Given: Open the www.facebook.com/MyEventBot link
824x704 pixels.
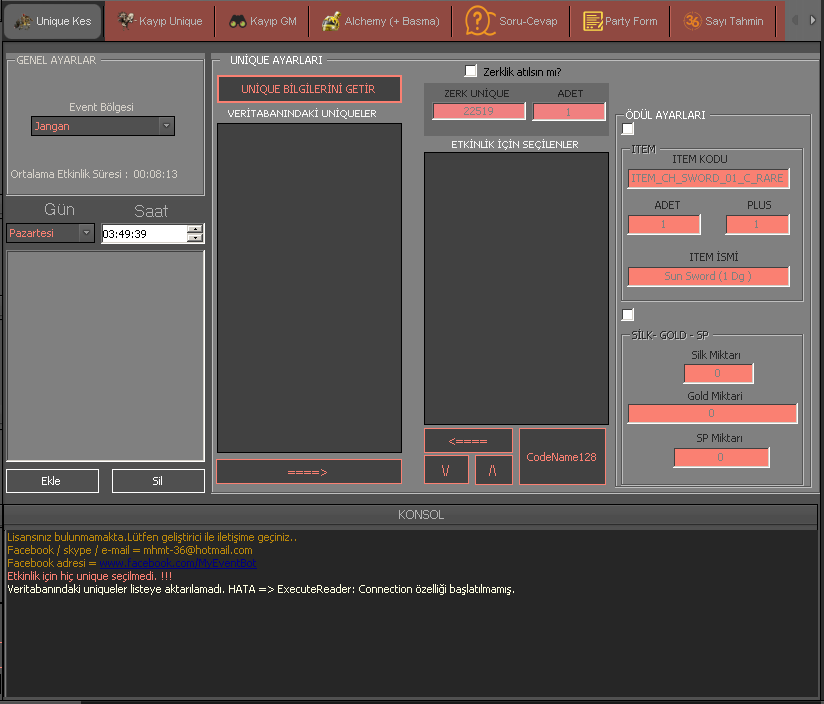Looking at the screenshot, I should [x=178, y=563].
